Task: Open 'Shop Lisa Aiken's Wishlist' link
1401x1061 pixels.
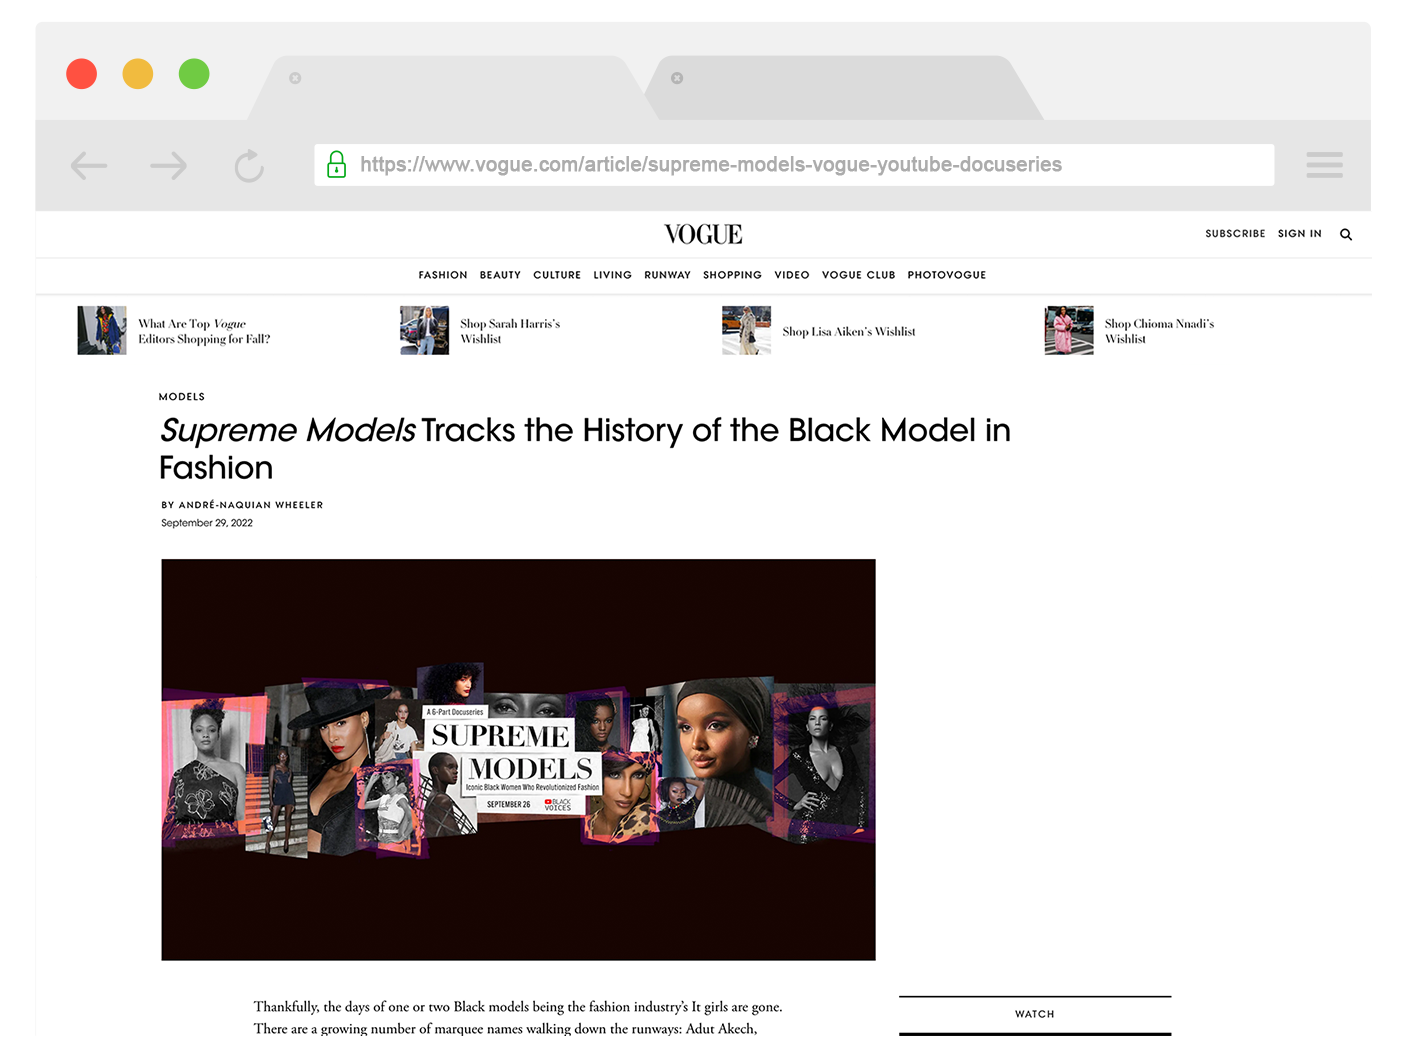Action: coord(849,332)
